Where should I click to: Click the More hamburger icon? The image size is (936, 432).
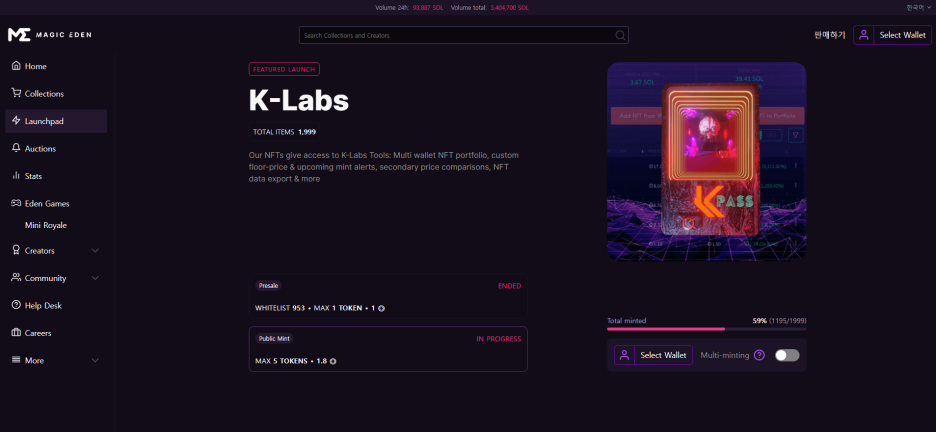coord(16,360)
